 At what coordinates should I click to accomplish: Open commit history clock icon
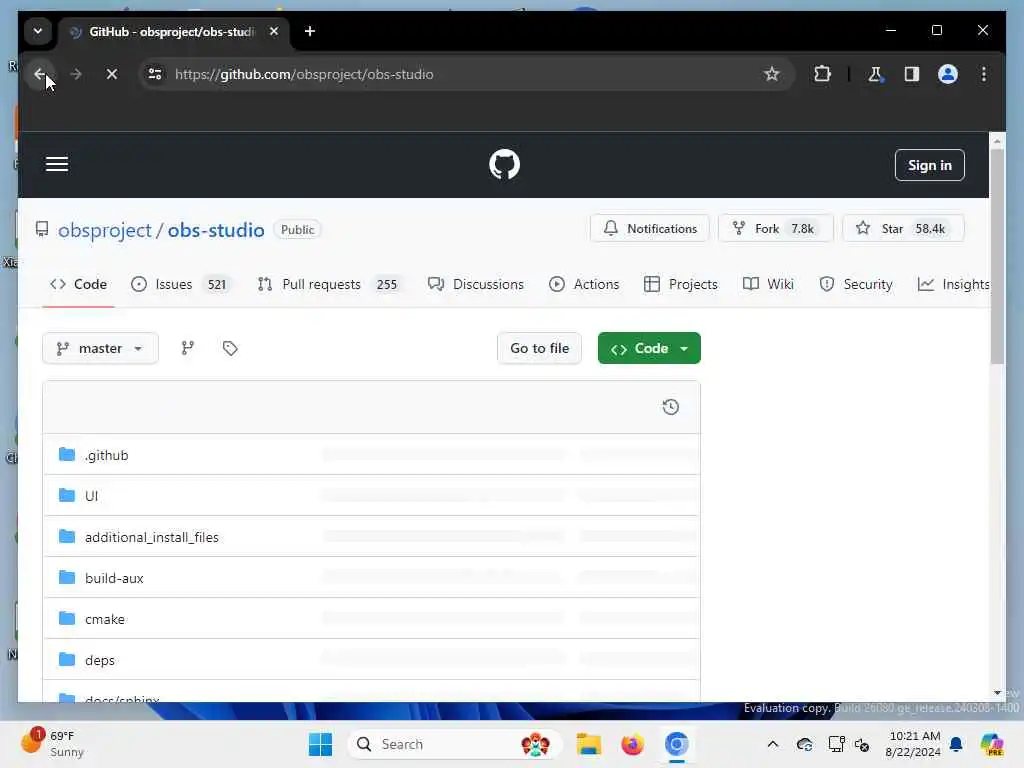click(671, 407)
